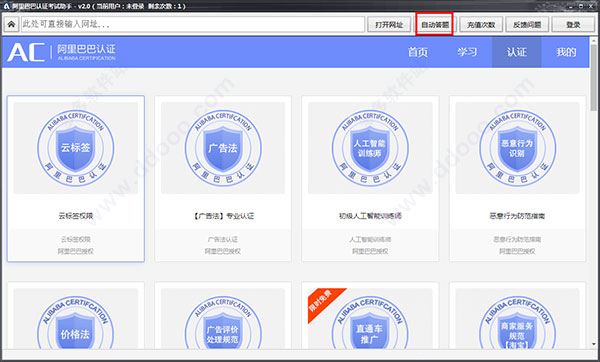Open the 广告评价处理规范 badge

[223, 322]
